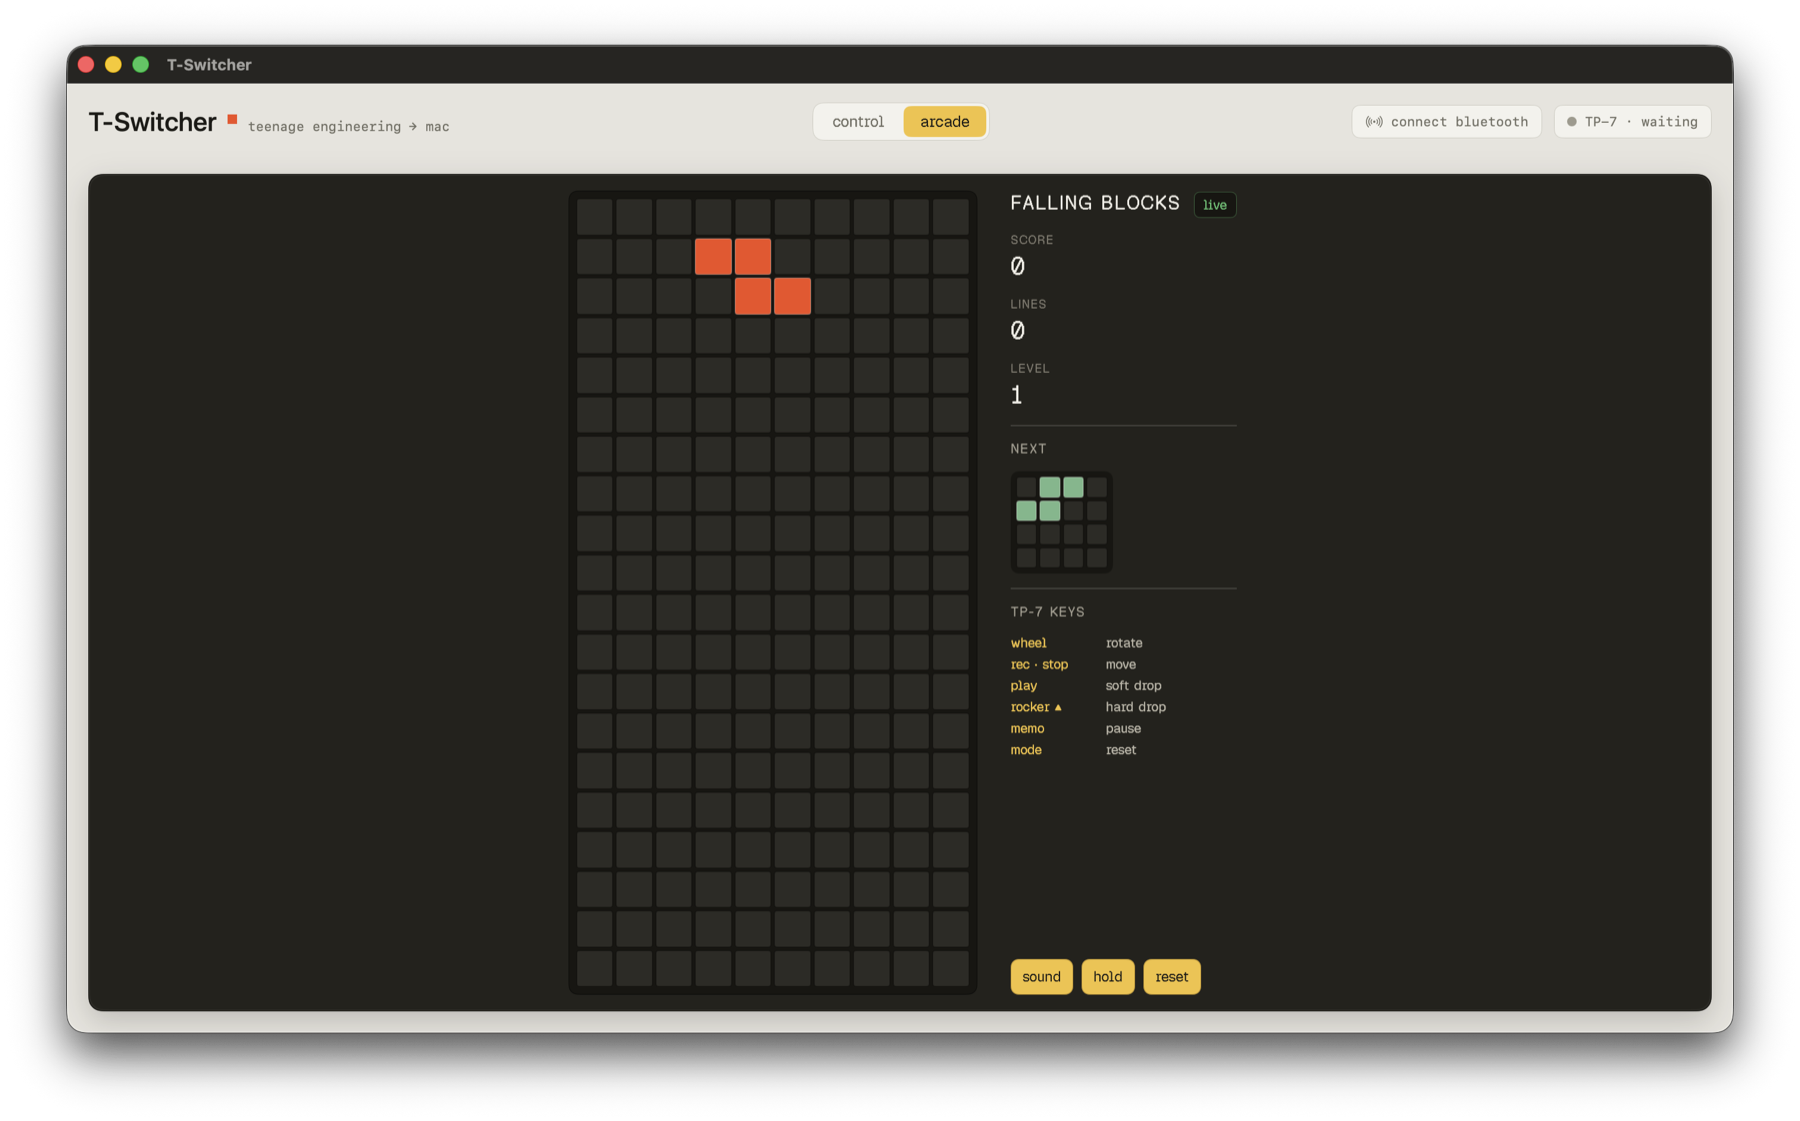The height and width of the screenshot is (1121, 1800).
Task: Click the falling orange Z block
Action: (752, 276)
